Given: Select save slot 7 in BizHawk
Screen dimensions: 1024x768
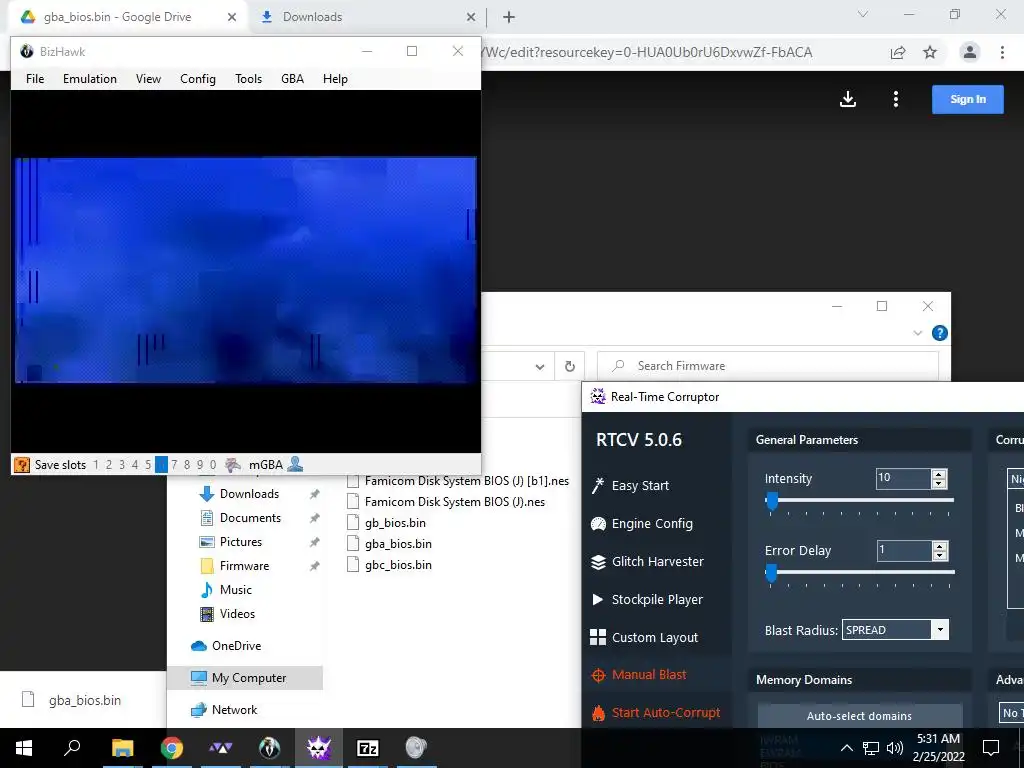Looking at the screenshot, I should click(174, 465).
